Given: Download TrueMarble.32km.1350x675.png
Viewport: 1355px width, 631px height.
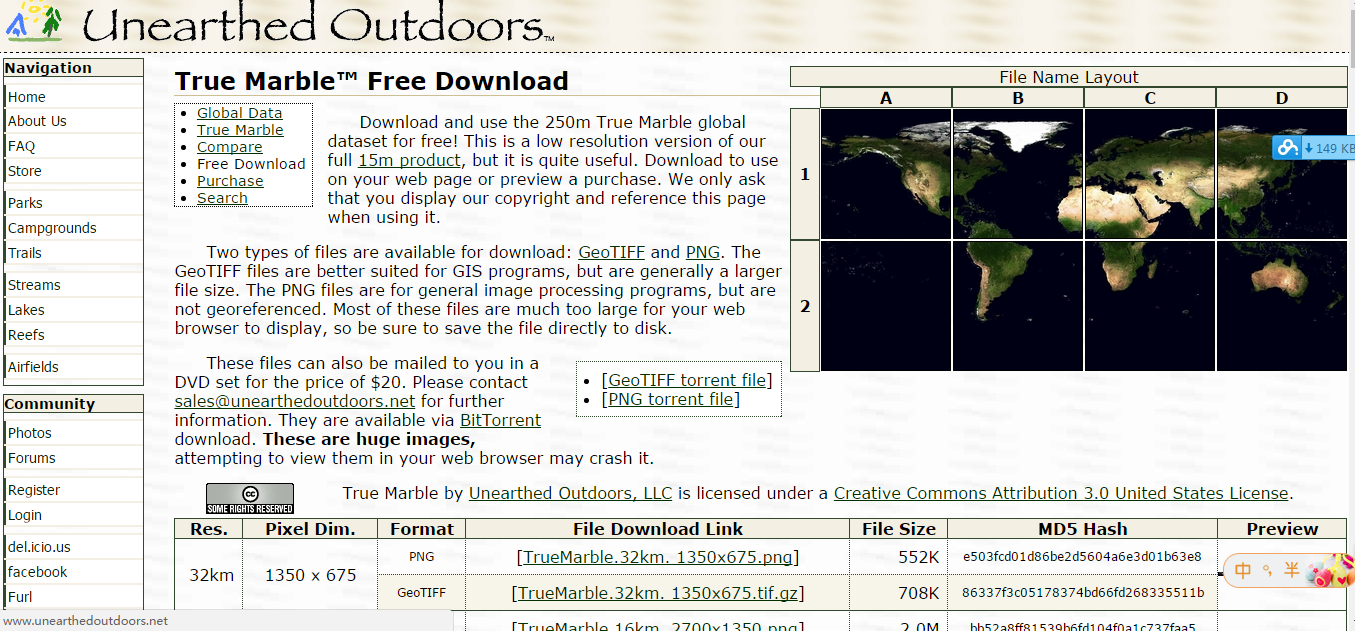Looking at the screenshot, I should pyautogui.click(x=658, y=557).
